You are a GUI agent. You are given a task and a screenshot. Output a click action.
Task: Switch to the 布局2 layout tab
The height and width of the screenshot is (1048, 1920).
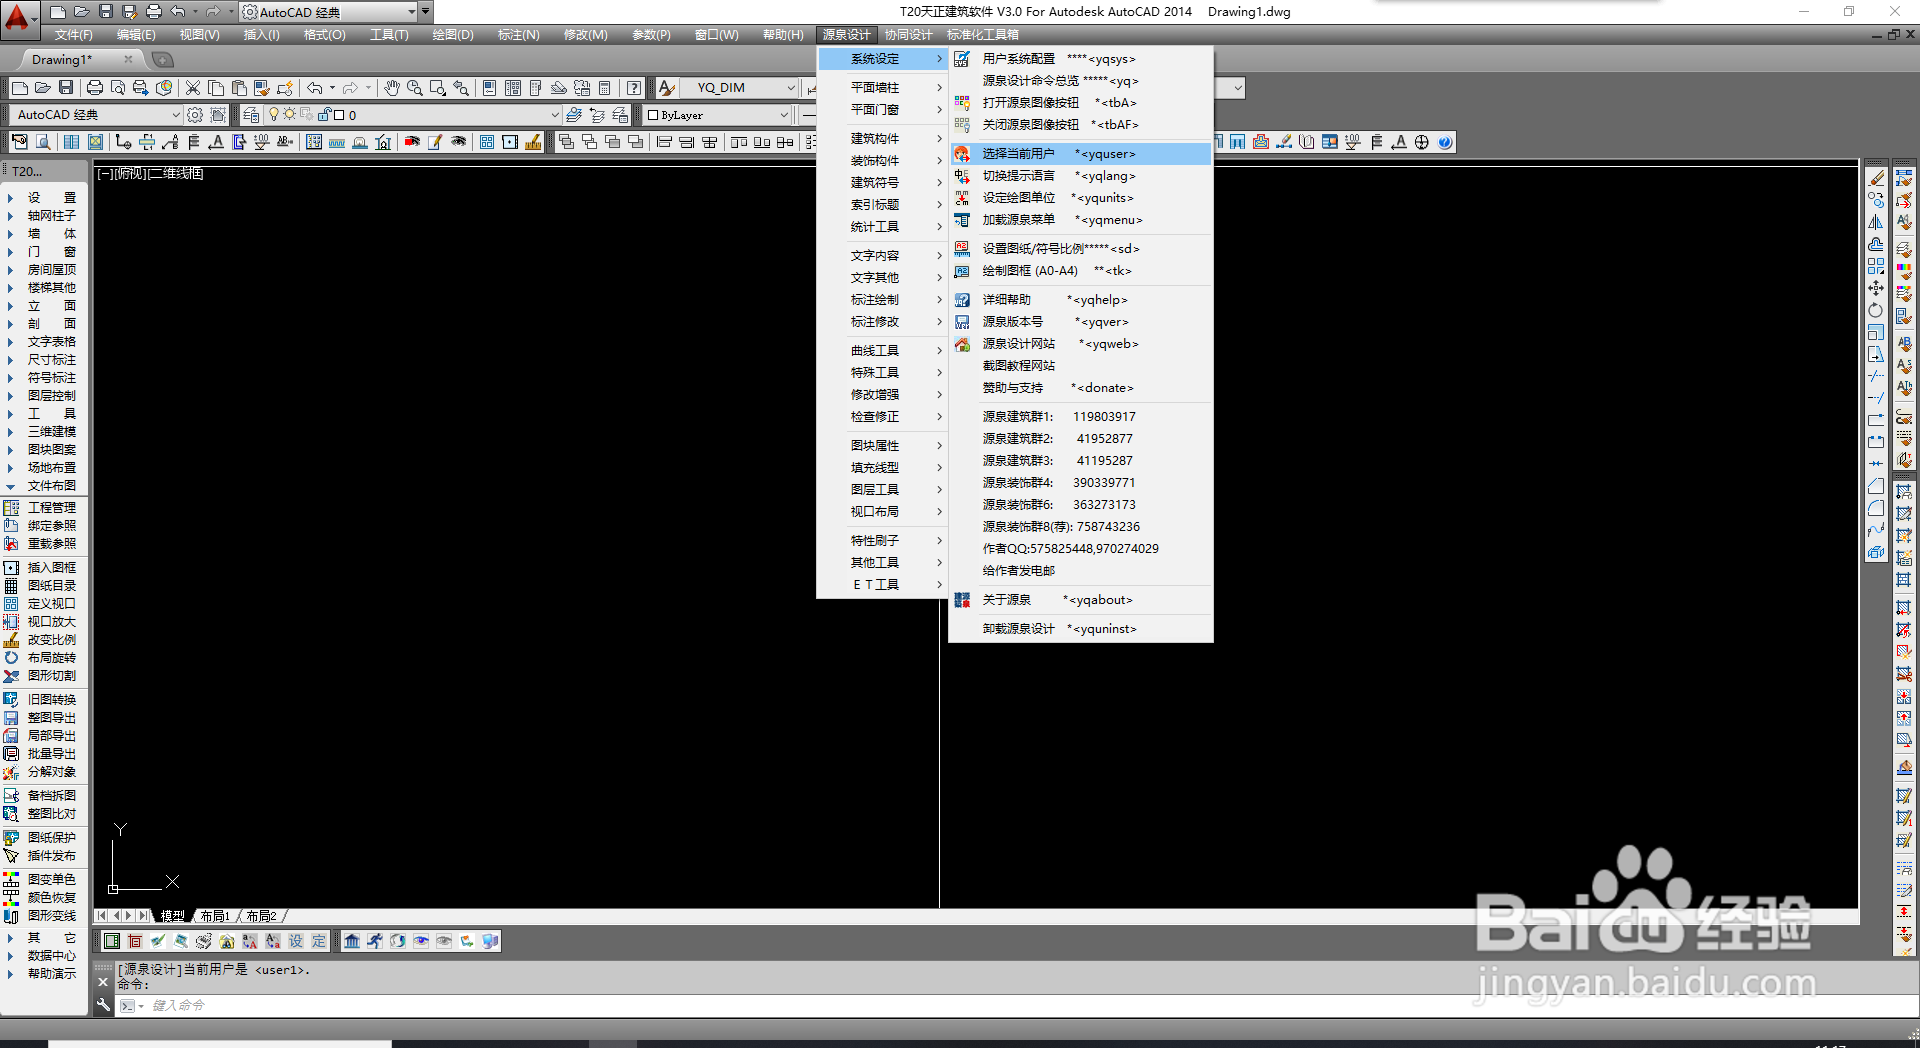262,916
